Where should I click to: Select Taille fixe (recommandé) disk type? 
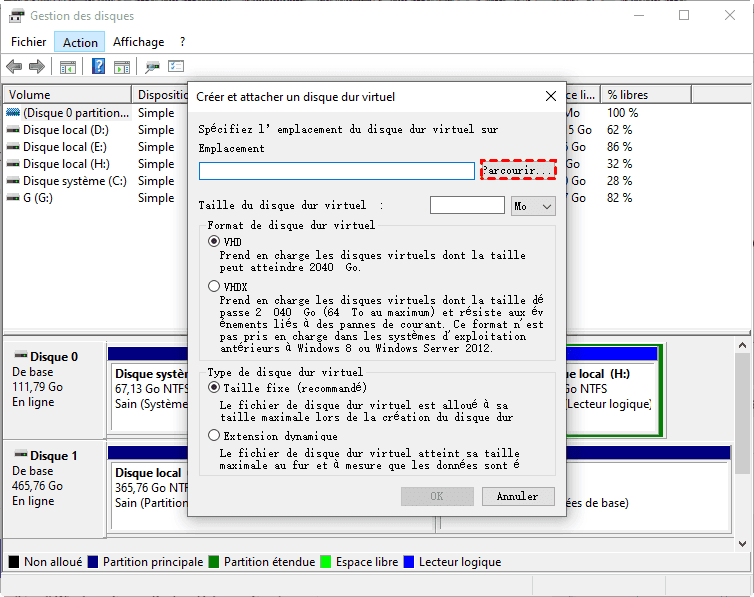(214, 387)
